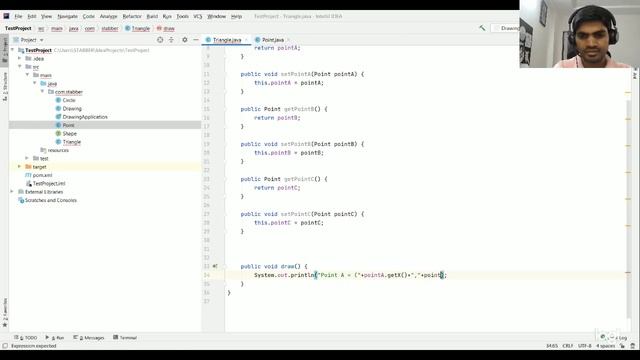The height and width of the screenshot is (360, 640).
Task: Open the Help menu
Action: [236, 16]
